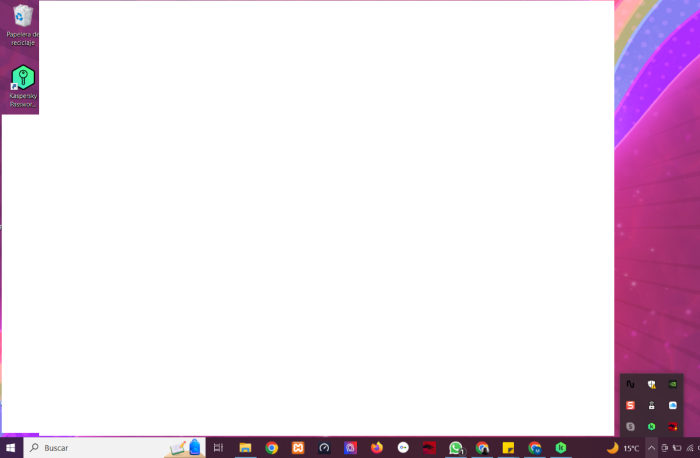The height and width of the screenshot is (458, 700).
Task: Open the search highlights illustration in Buscar box
Action: [184, 448]
